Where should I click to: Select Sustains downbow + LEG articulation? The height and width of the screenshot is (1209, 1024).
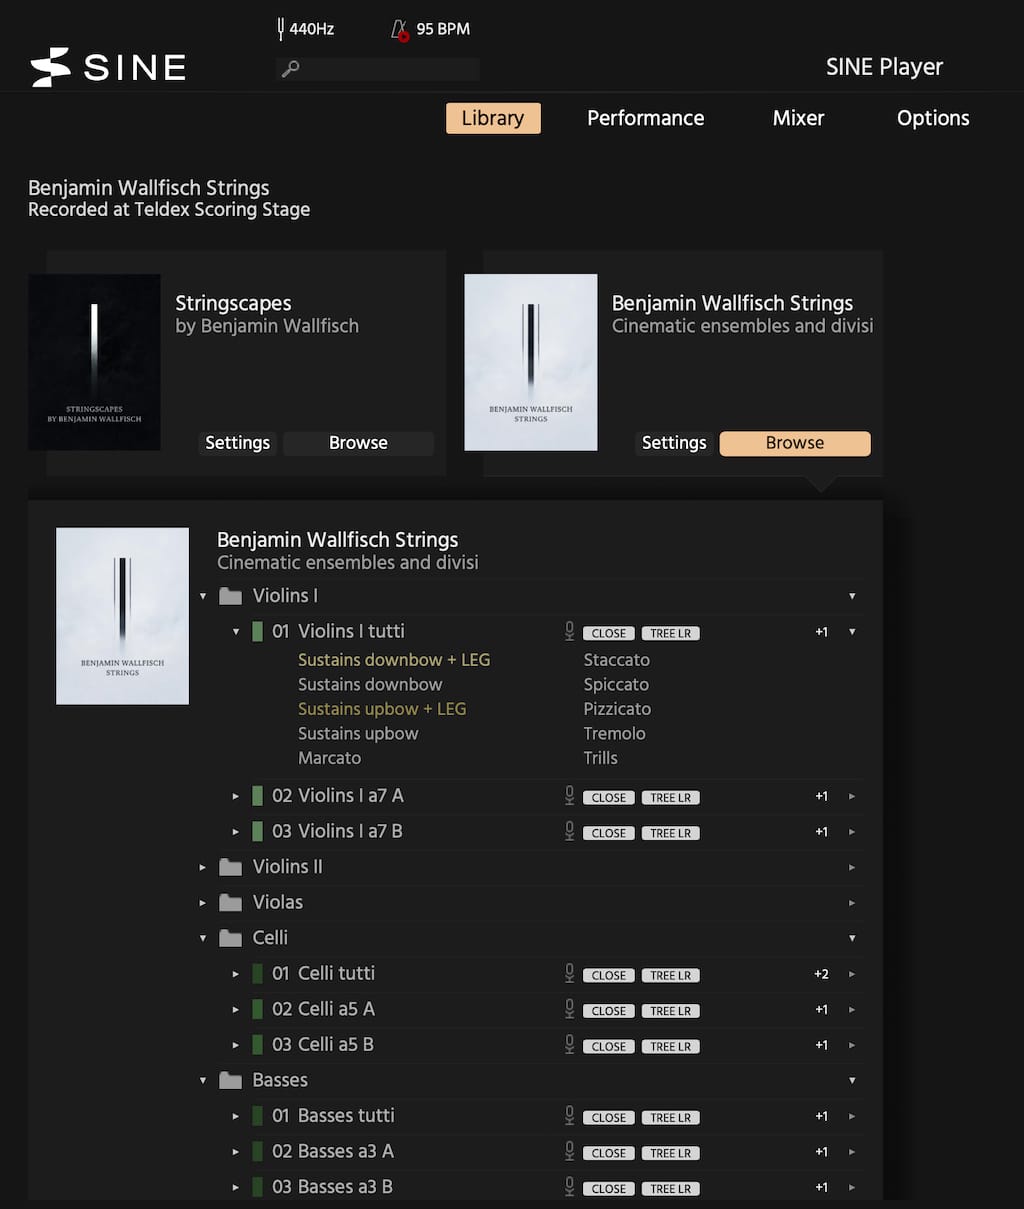394,660
